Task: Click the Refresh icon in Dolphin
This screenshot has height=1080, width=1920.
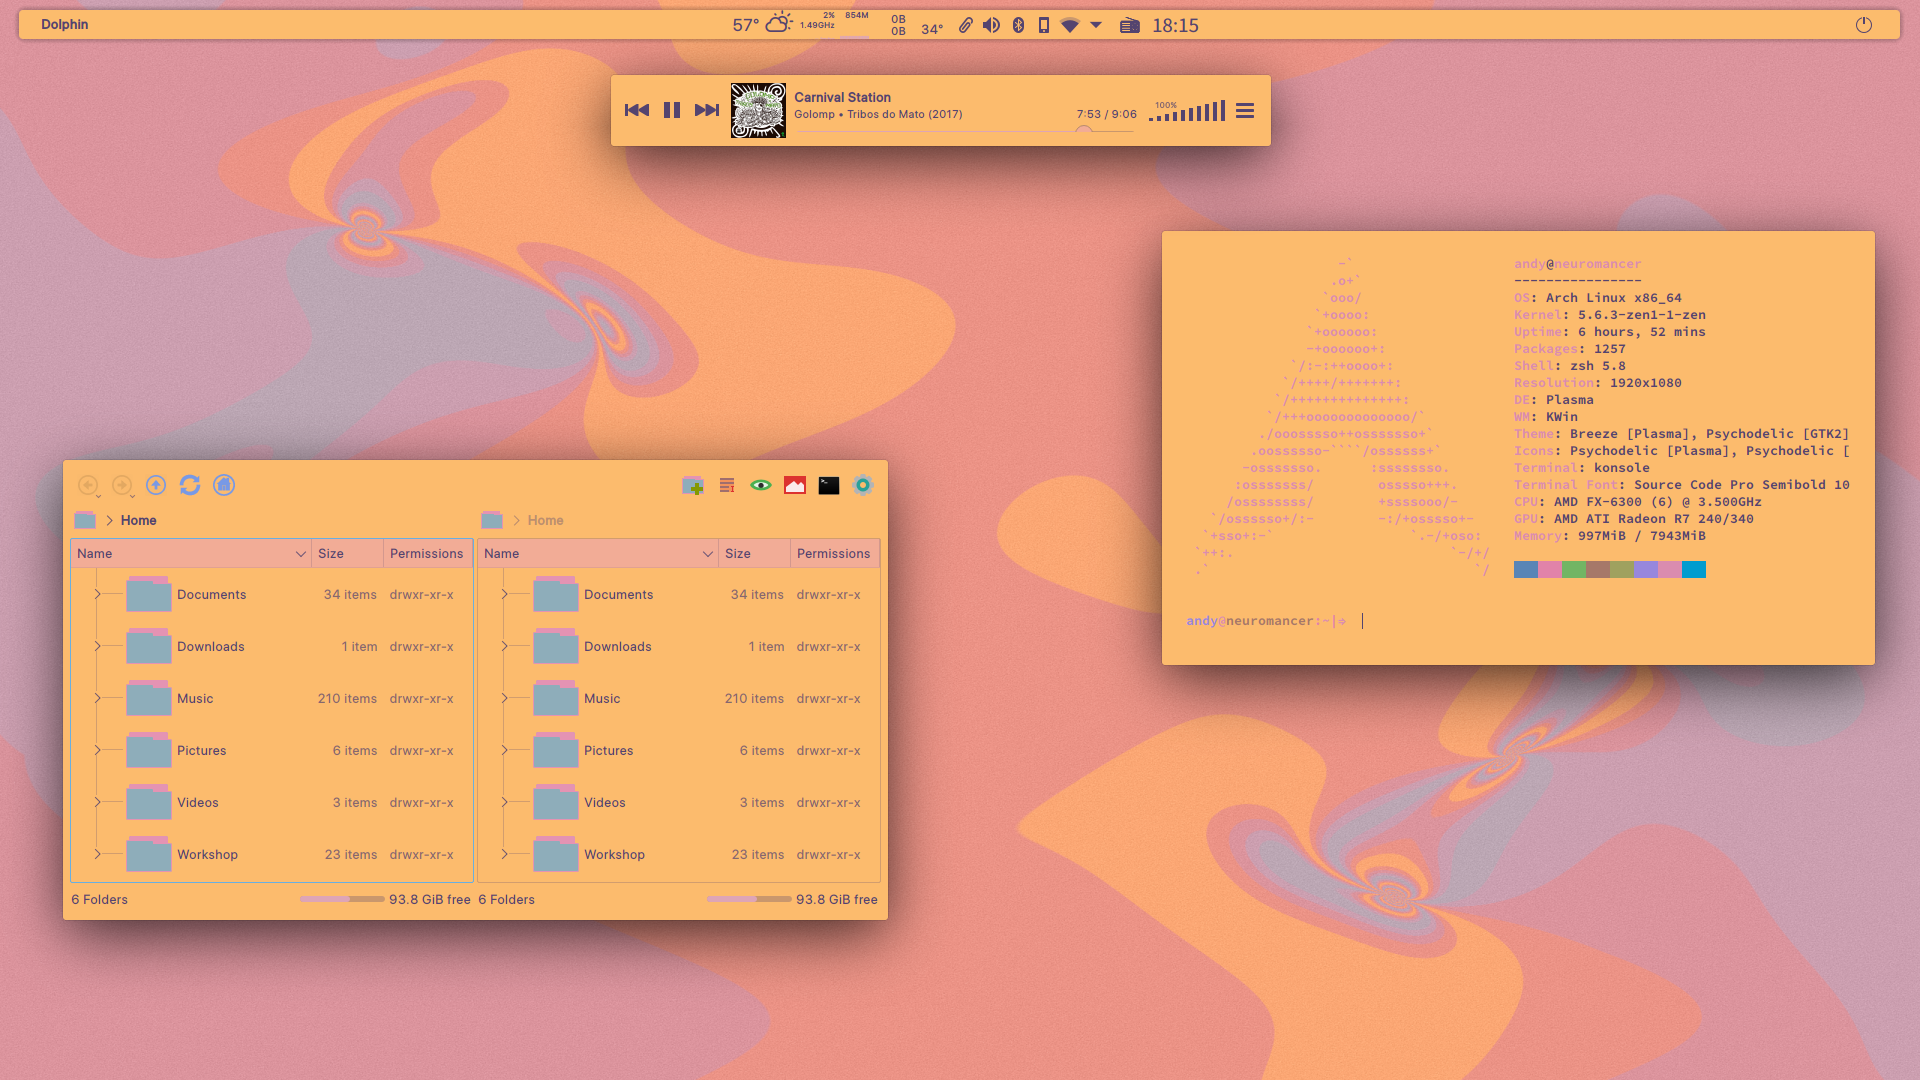Action: pos(190,485)
